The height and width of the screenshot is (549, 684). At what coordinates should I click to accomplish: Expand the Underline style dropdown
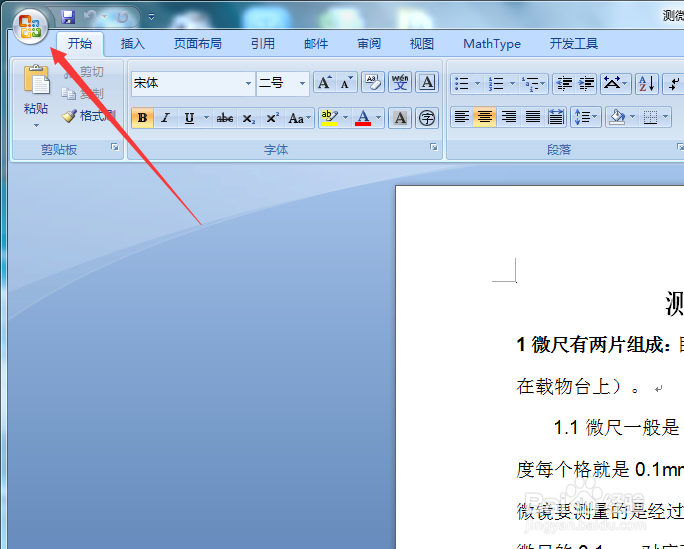206,118
